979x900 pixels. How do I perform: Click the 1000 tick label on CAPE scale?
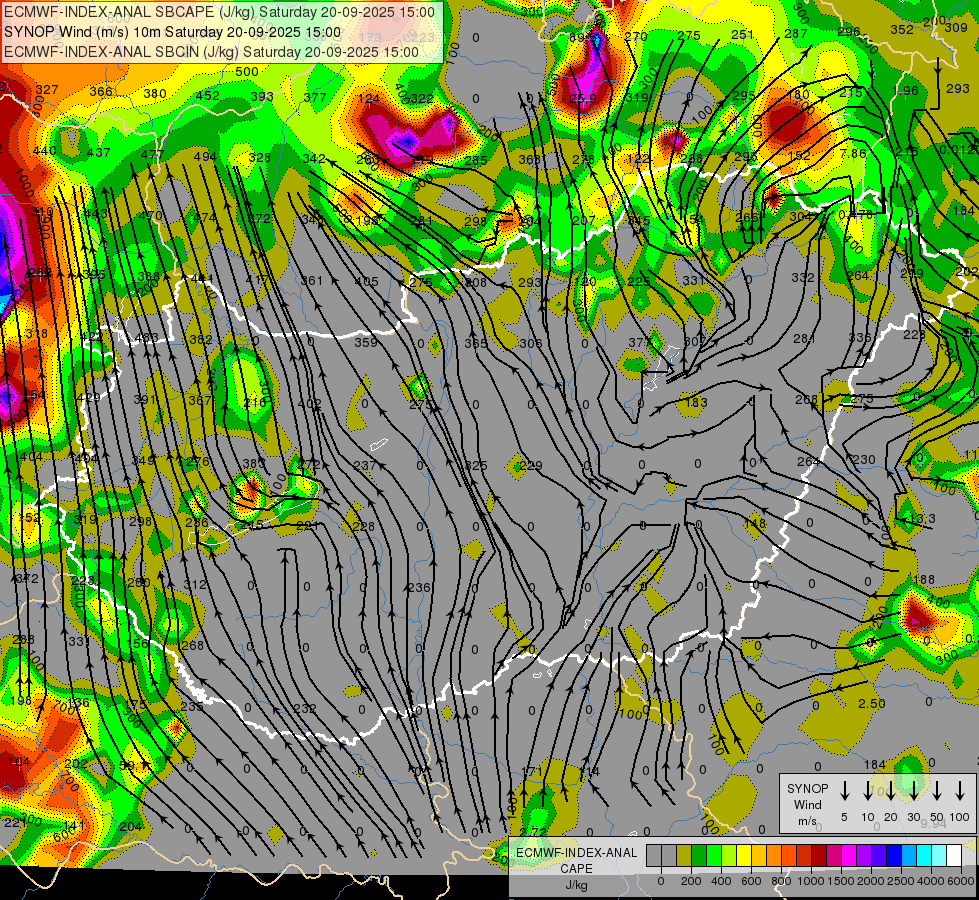click(811, 881)
